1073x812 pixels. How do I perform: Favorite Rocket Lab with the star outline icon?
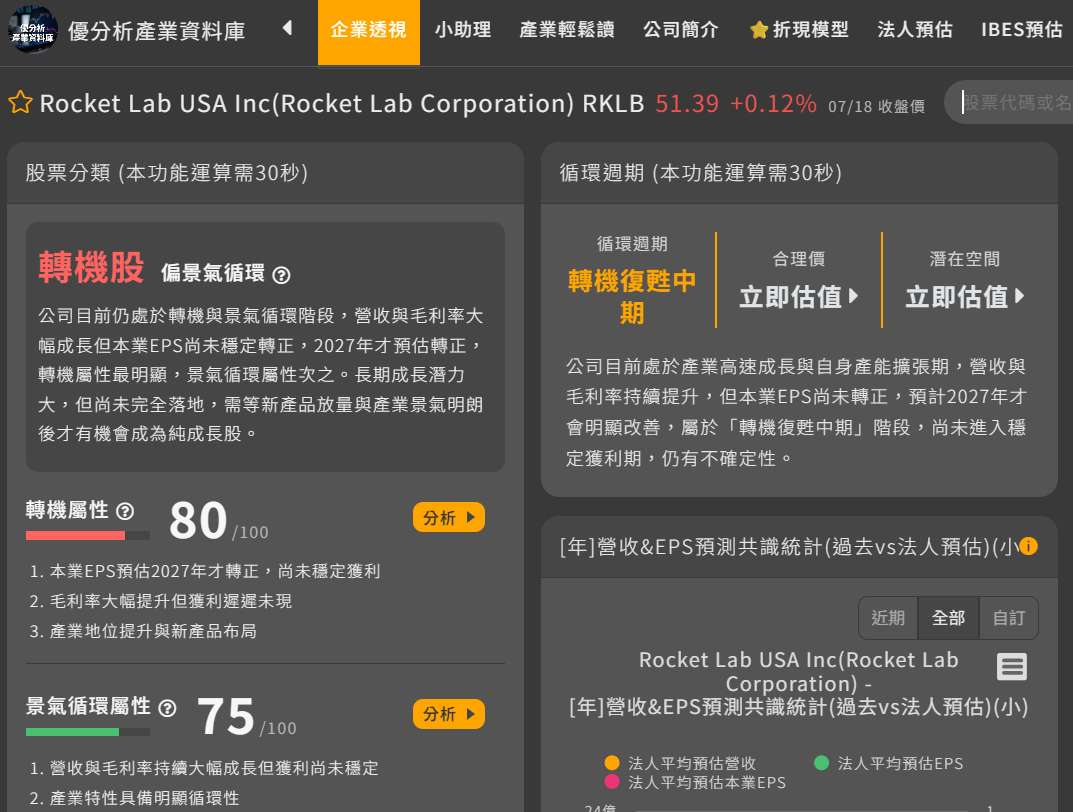click(20, 103)
